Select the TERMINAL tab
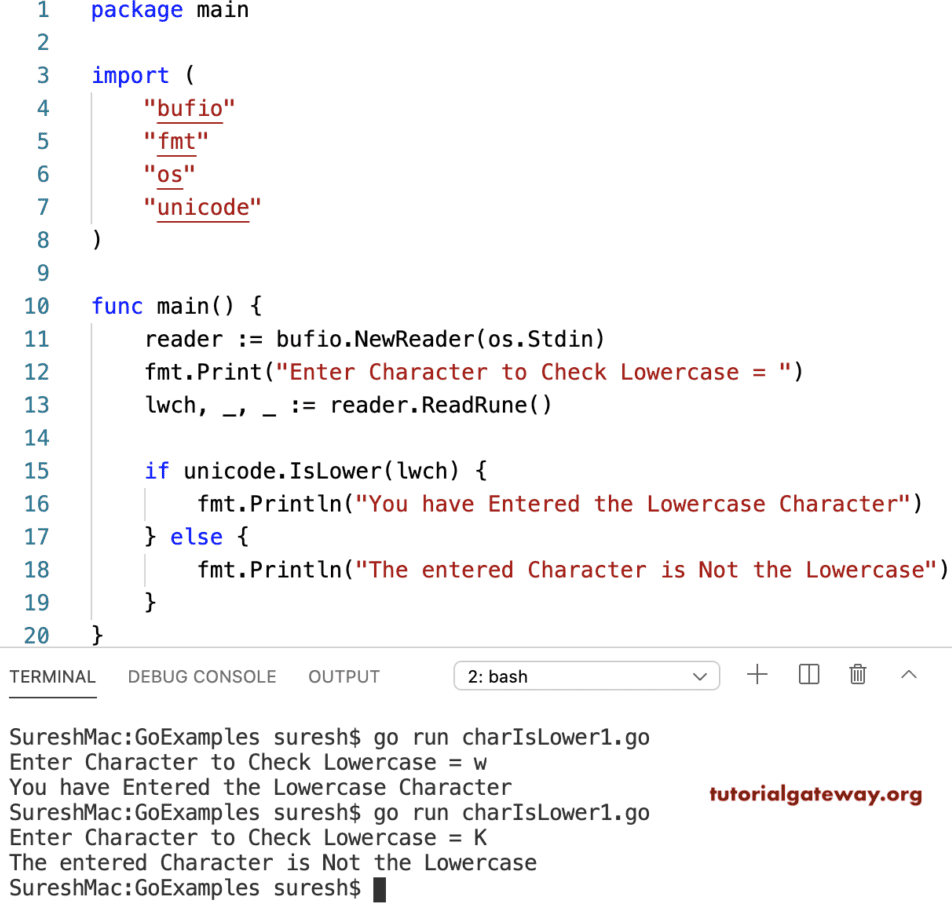 coord(52,676)
